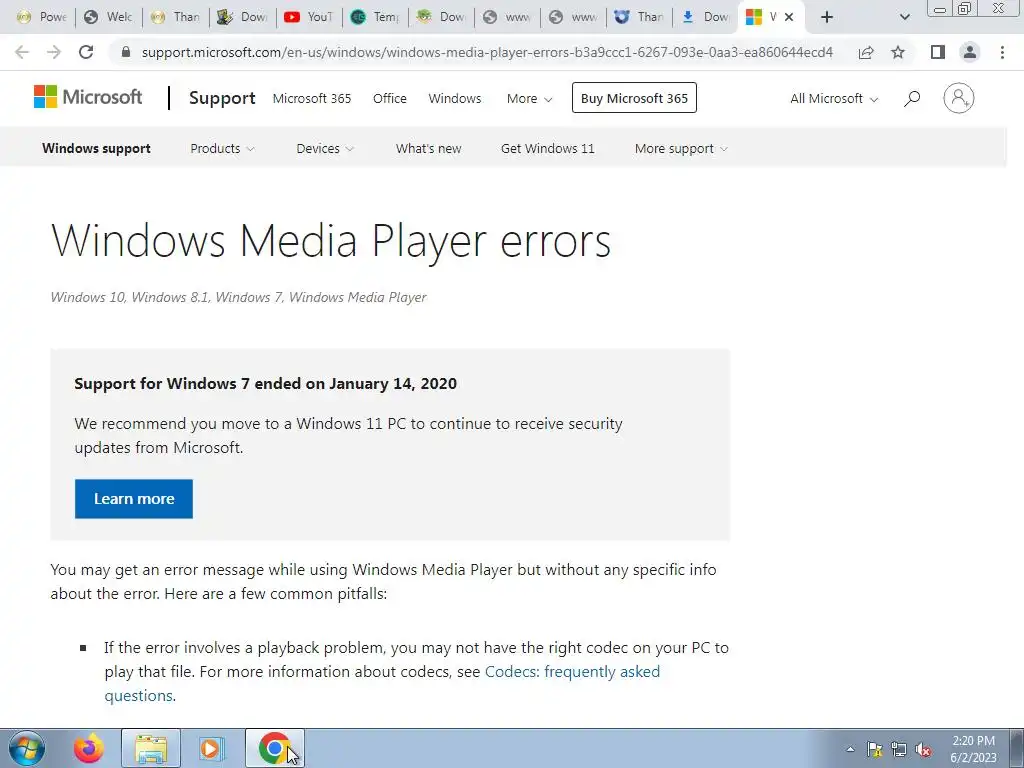
Task: Click the Chrome back arrow
Action: point(22,52)
